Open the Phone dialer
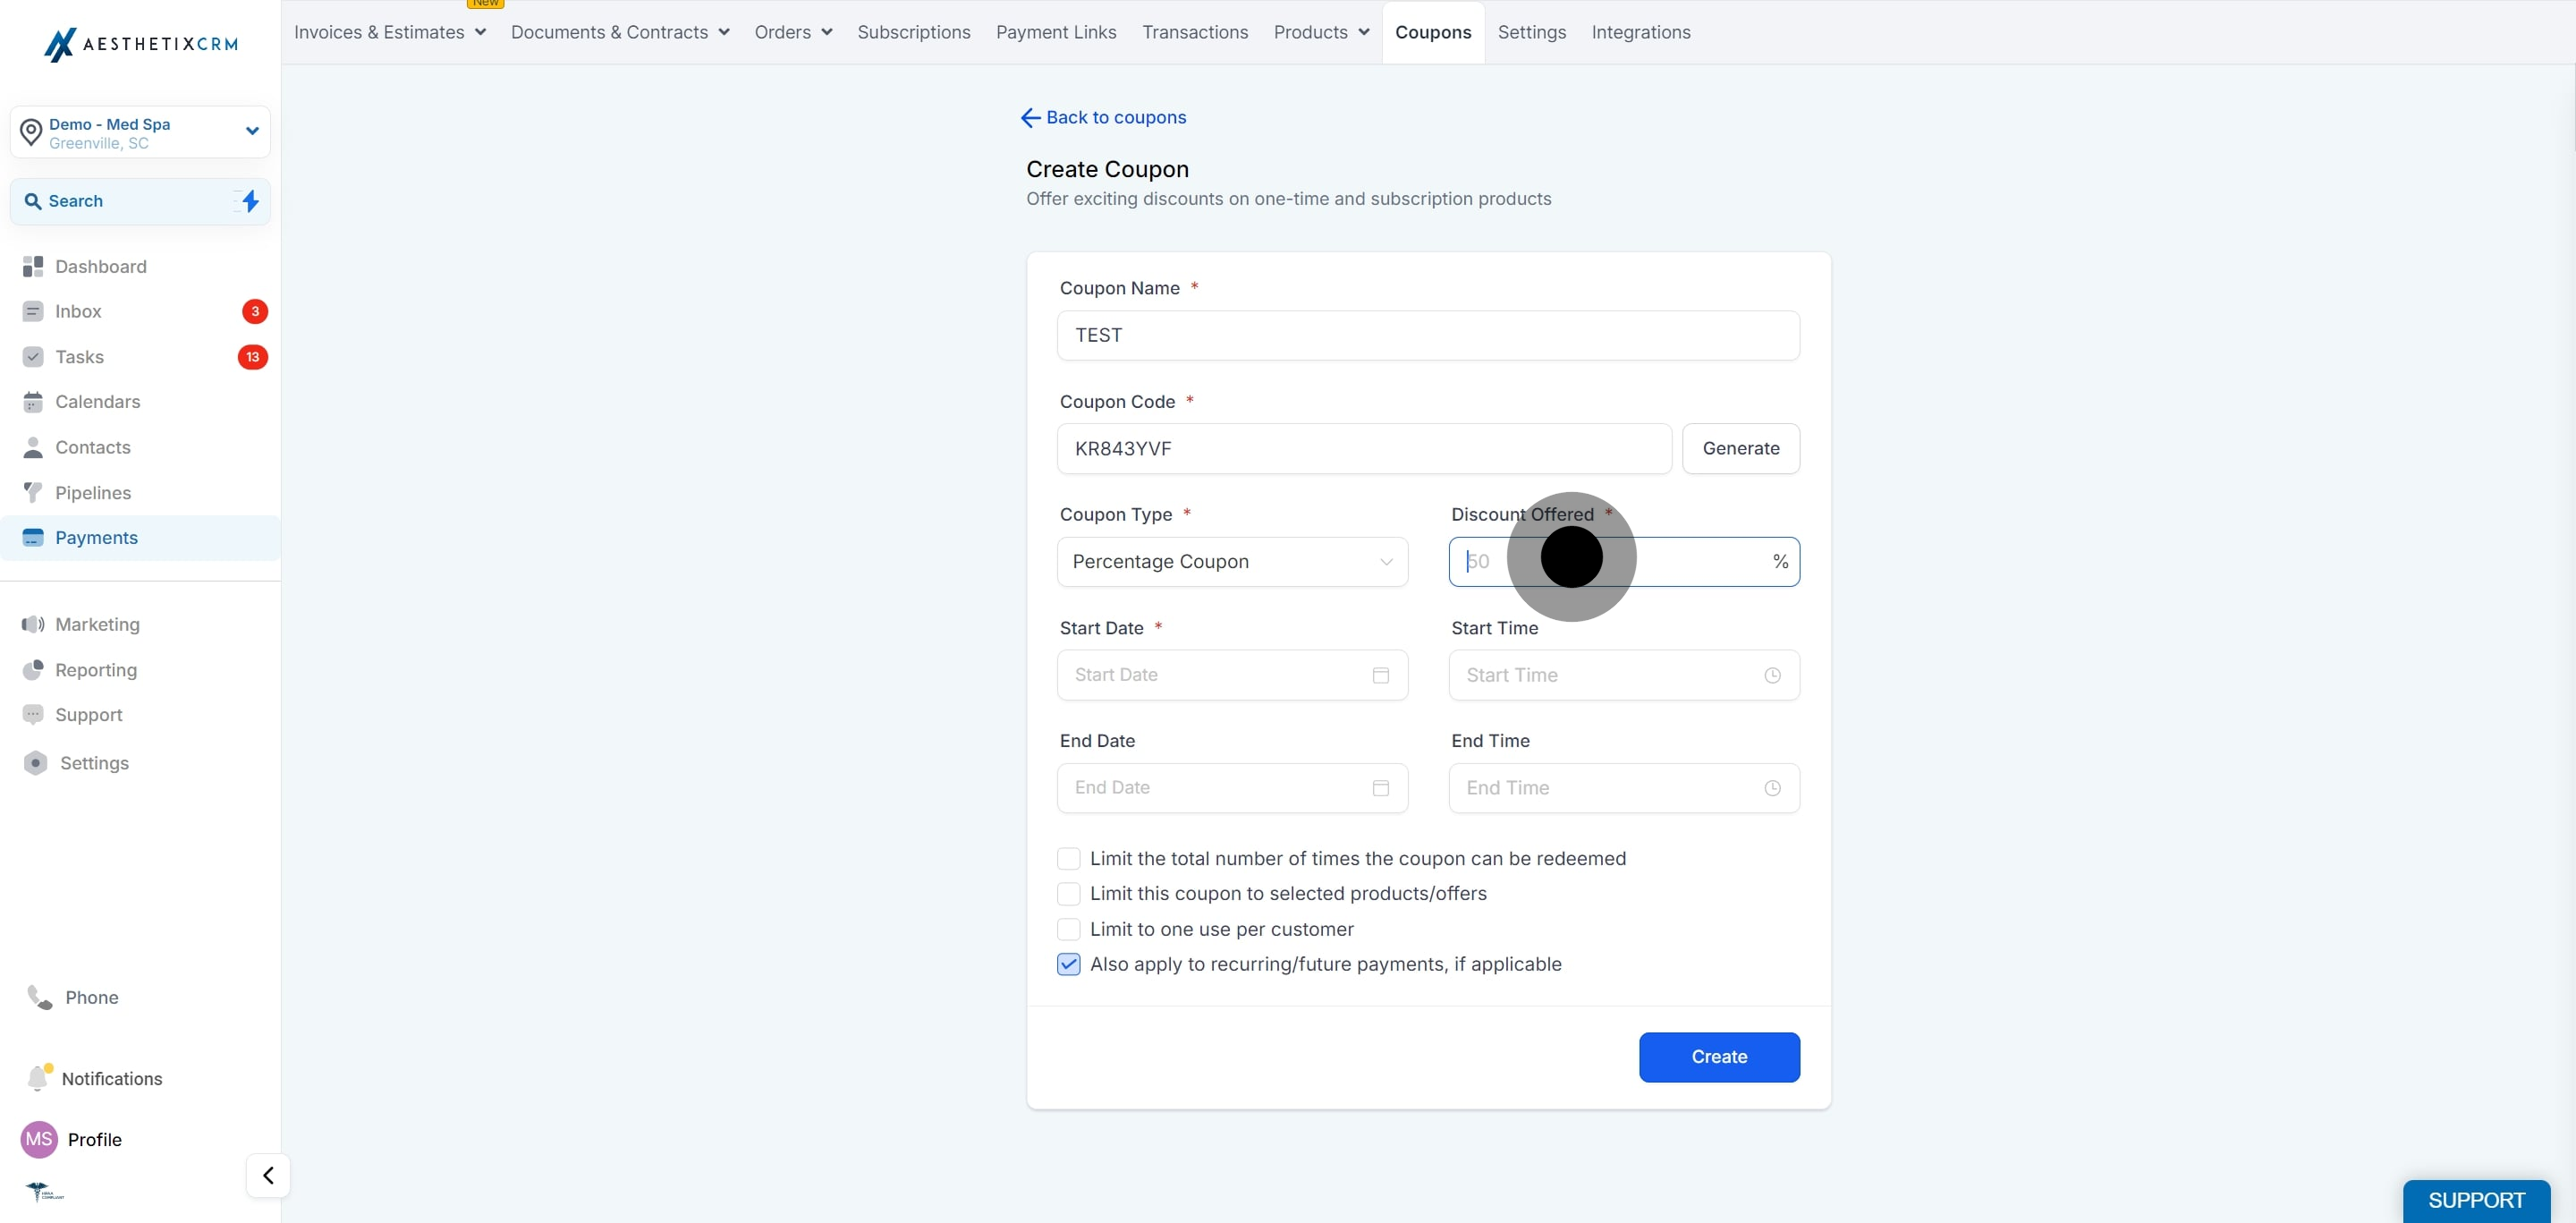 (x=72, y=997)
